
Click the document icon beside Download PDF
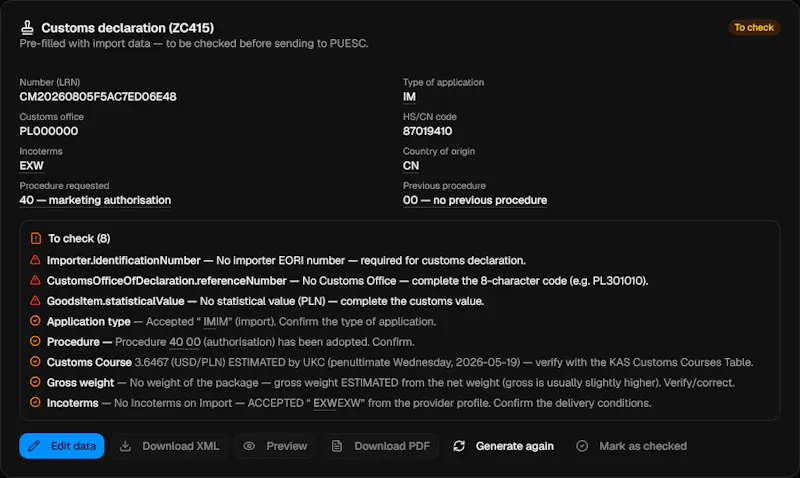(337, 446)
